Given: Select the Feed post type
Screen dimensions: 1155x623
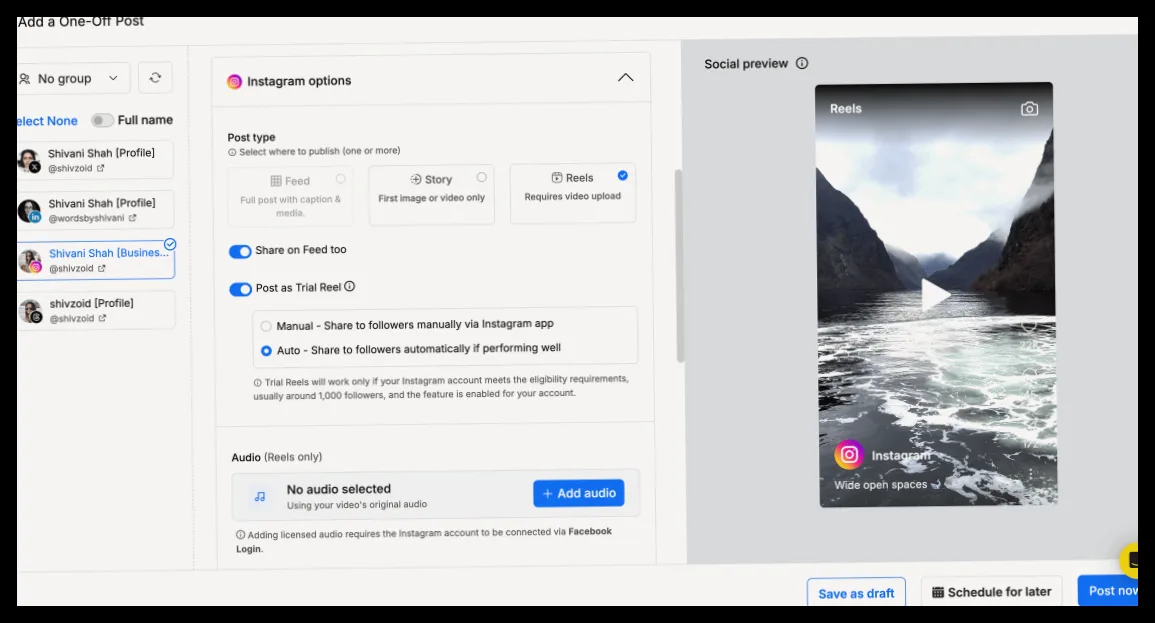Looking at the screenshot, I should pyautogui.click(x=290, y=197).
